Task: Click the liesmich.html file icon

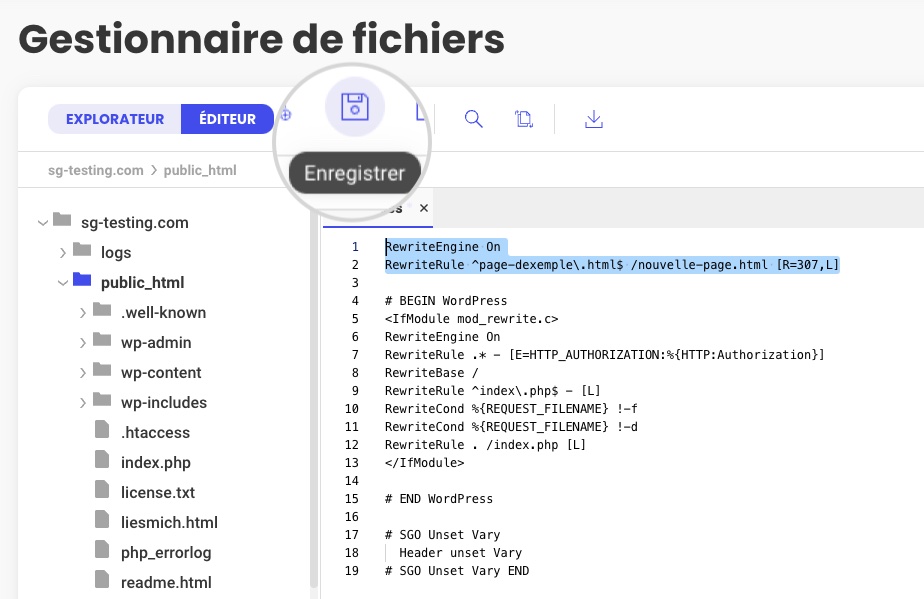Action: (102, 519)
